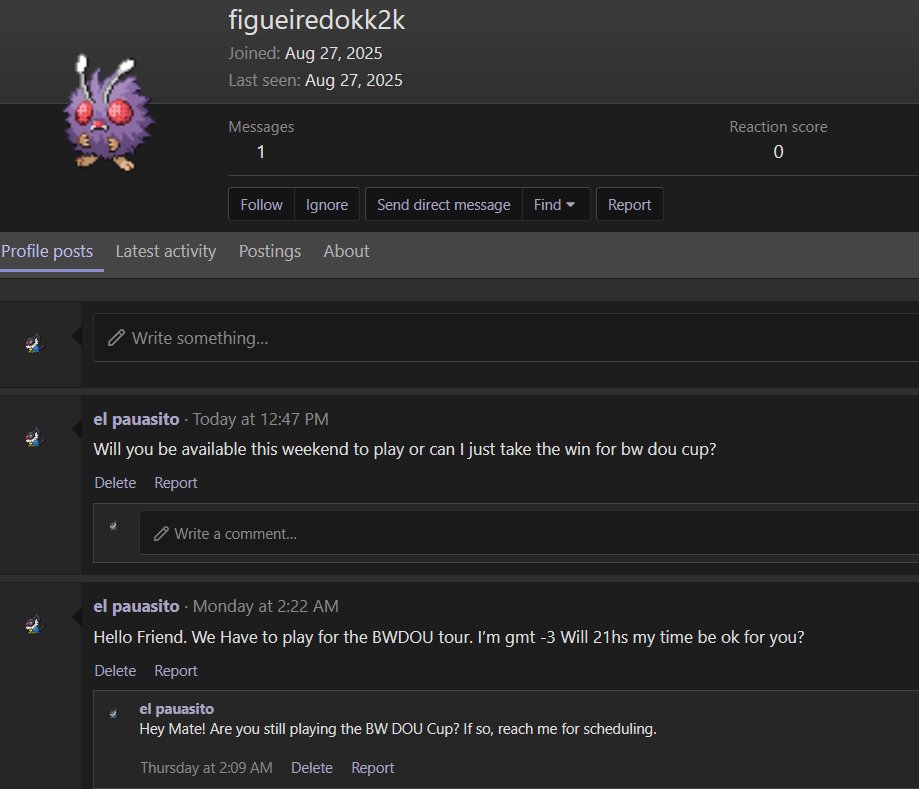Click avatar beside Monday at 2:22 AM post
Screen dimensions: 919x789
[x=35, y=624]
